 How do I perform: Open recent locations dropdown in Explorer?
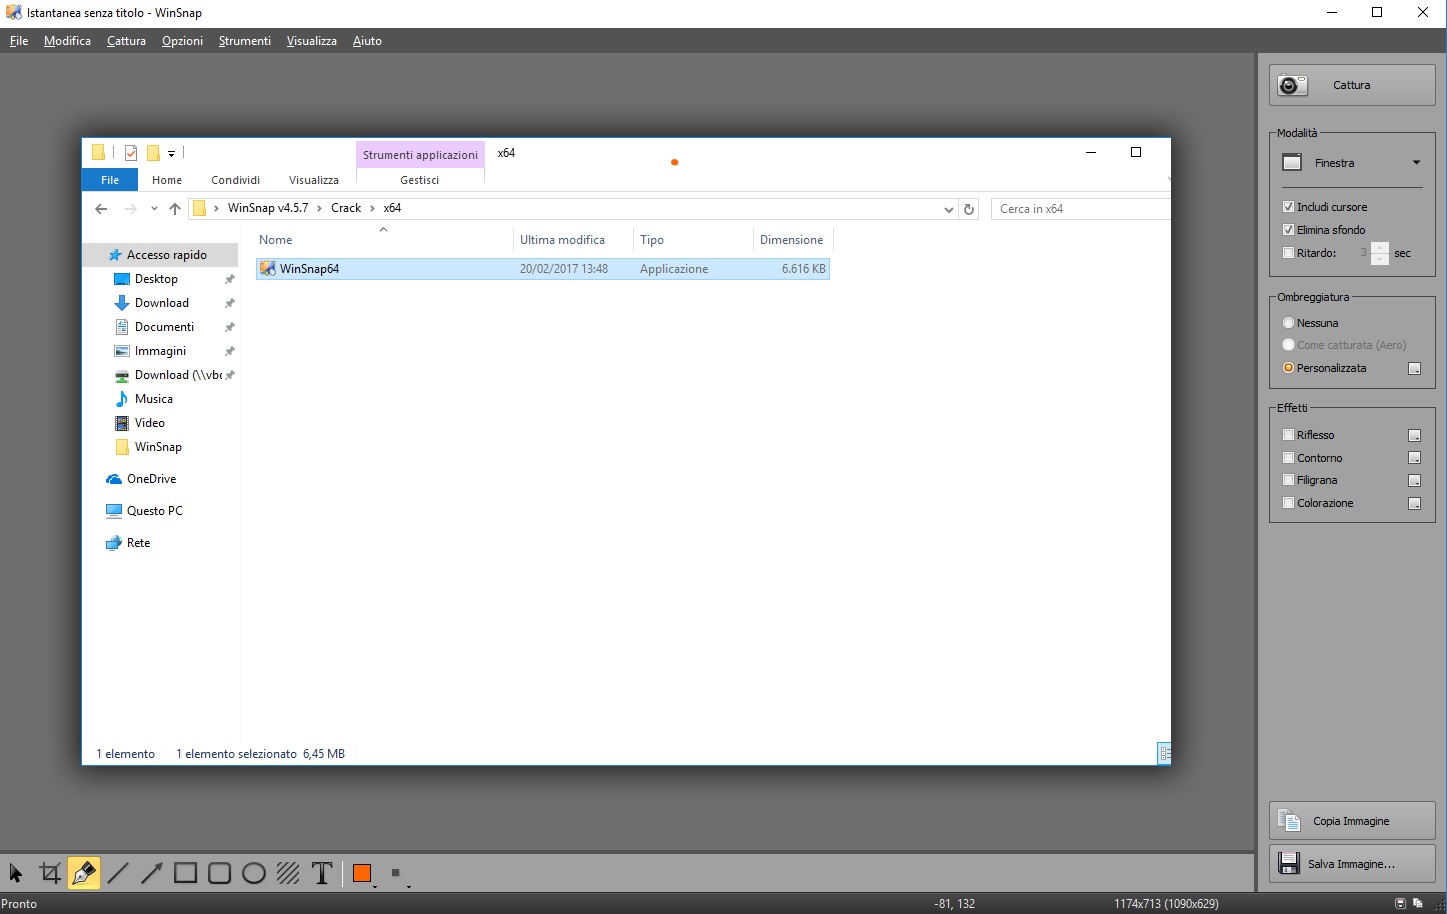coord(154,209)
